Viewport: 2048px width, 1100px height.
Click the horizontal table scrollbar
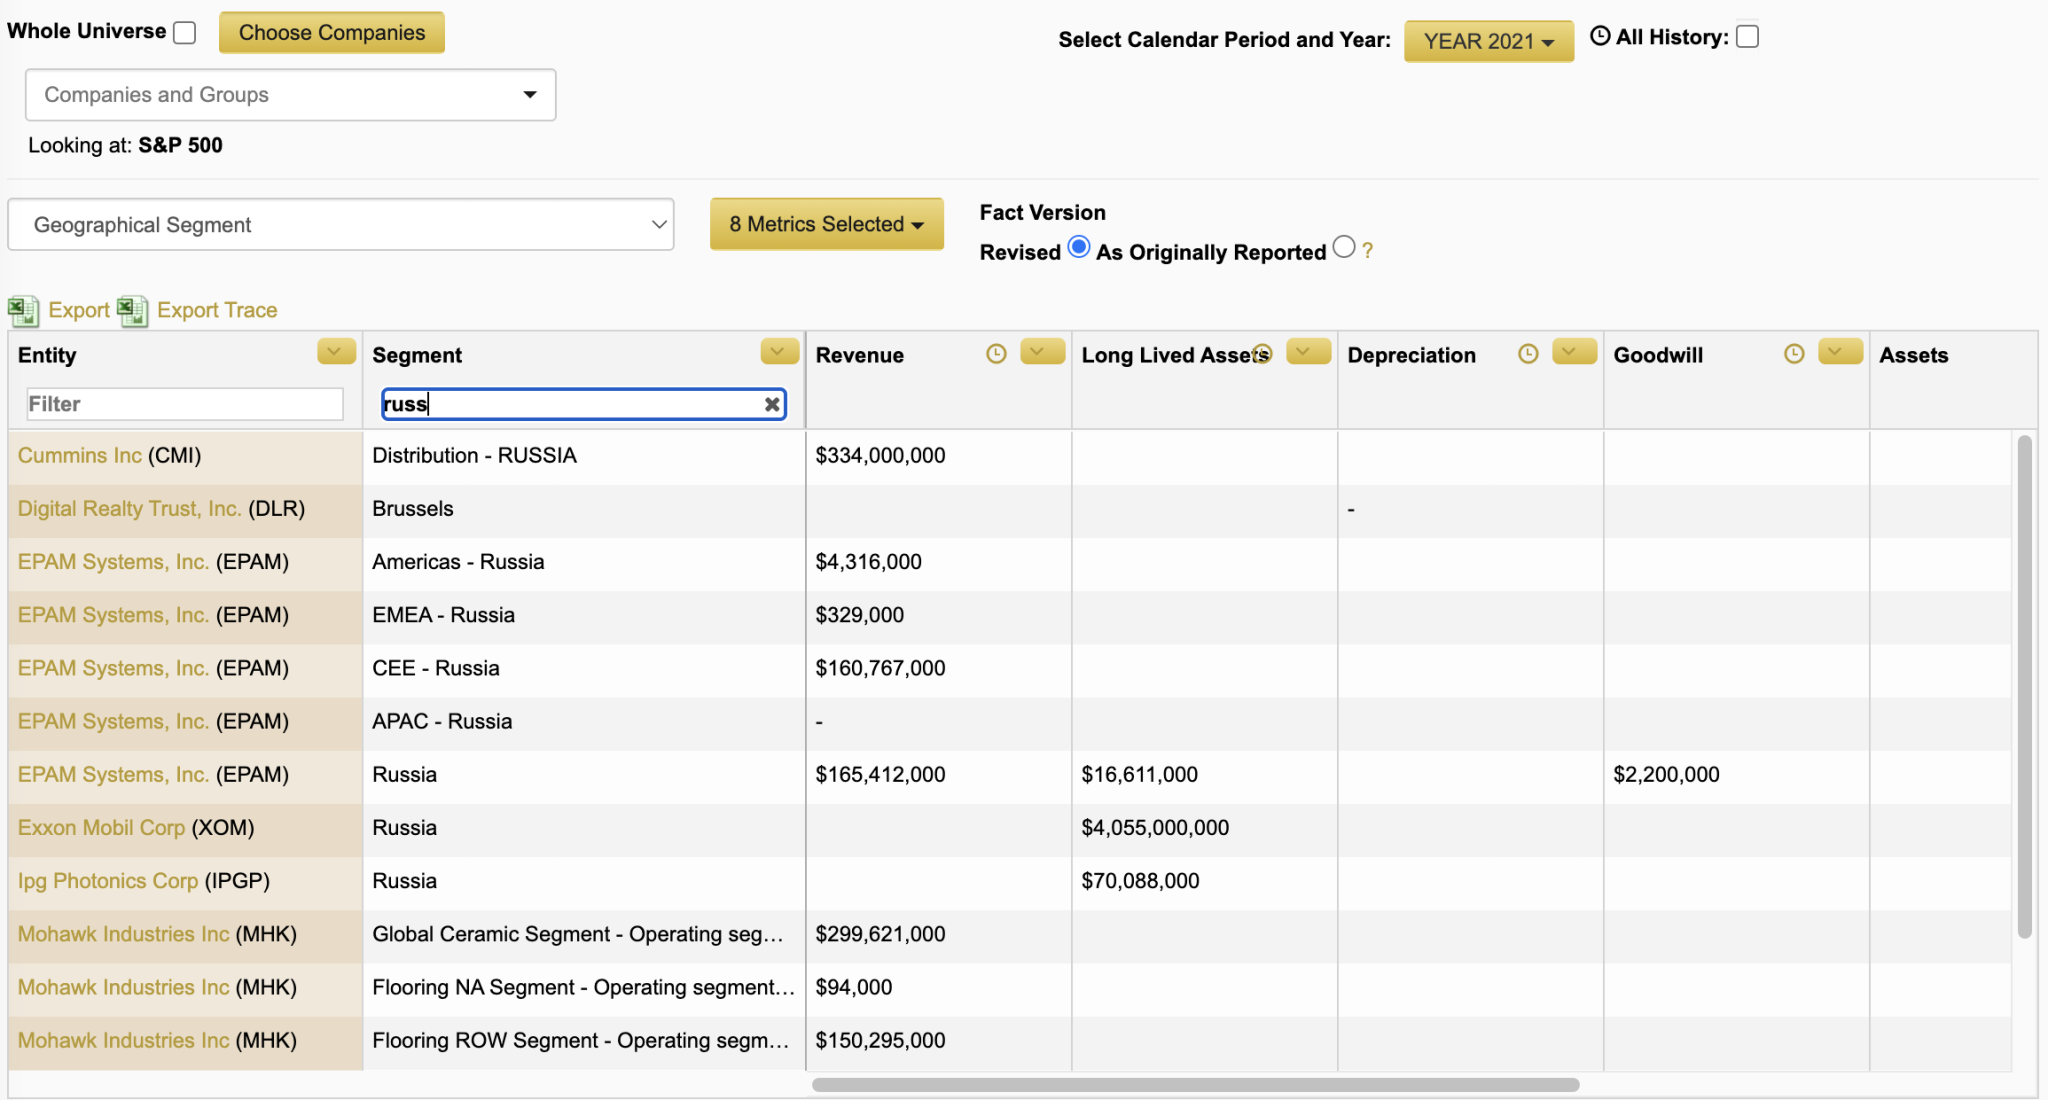[x=1195, y=1085]
